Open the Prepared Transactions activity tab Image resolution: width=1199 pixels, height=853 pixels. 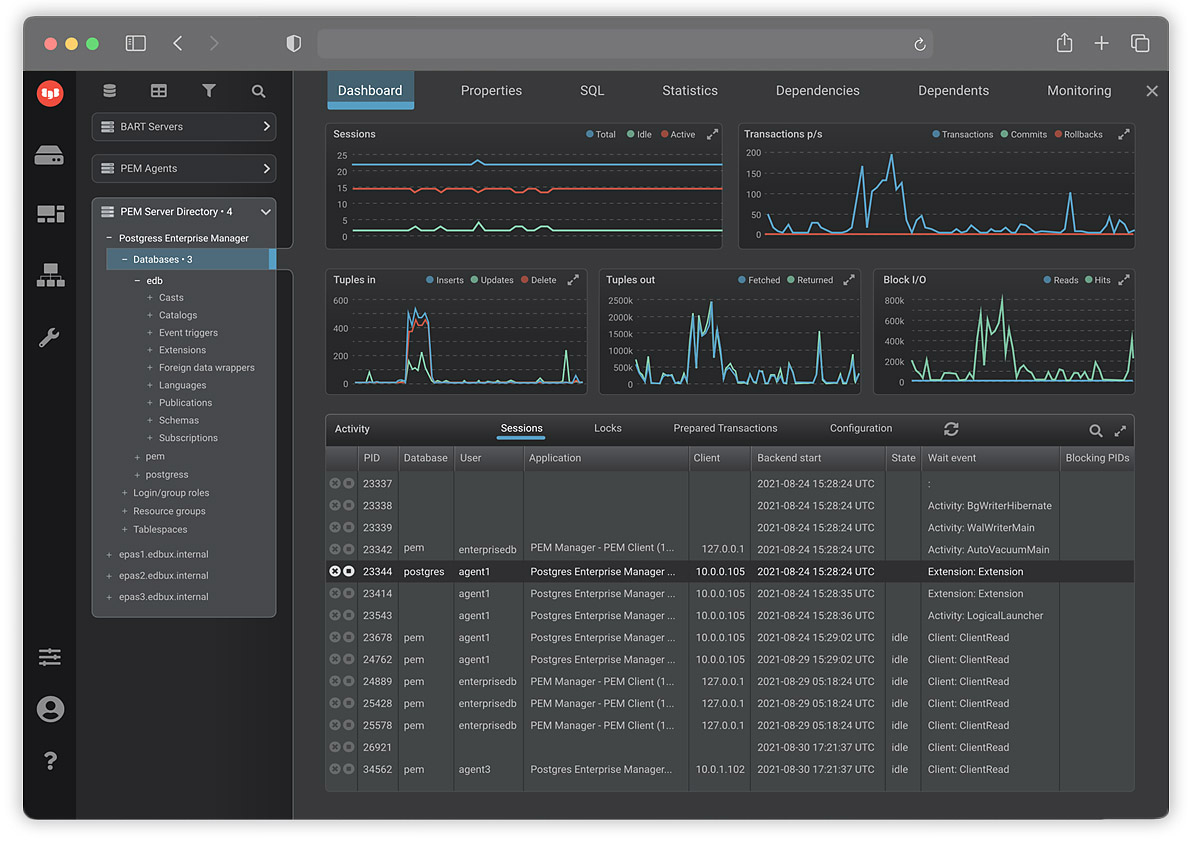(x=726, y=429)
